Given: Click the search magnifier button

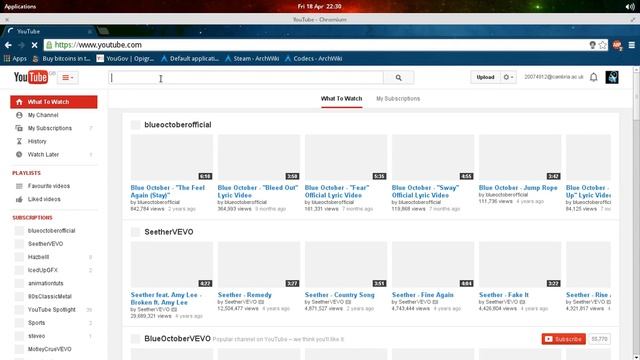Looking at the screenshot, I should click(x=398, y=78).
